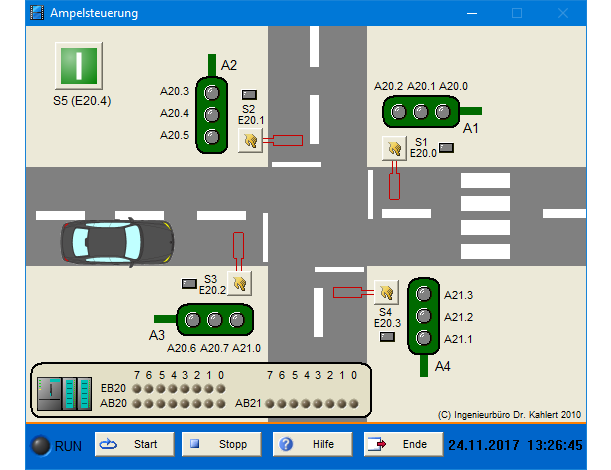Screen dimensions: 611x470
Task: Click AB21 bit 0 LED
Action: (354, 404)
